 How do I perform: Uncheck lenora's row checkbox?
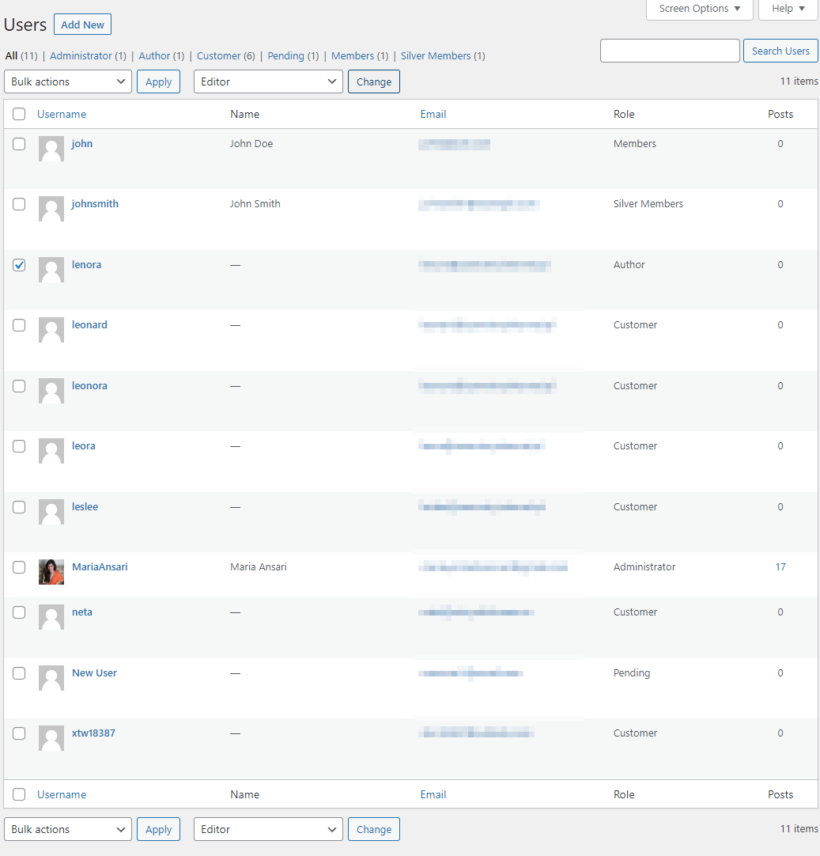pyautogui.click(x=18, y=265)
